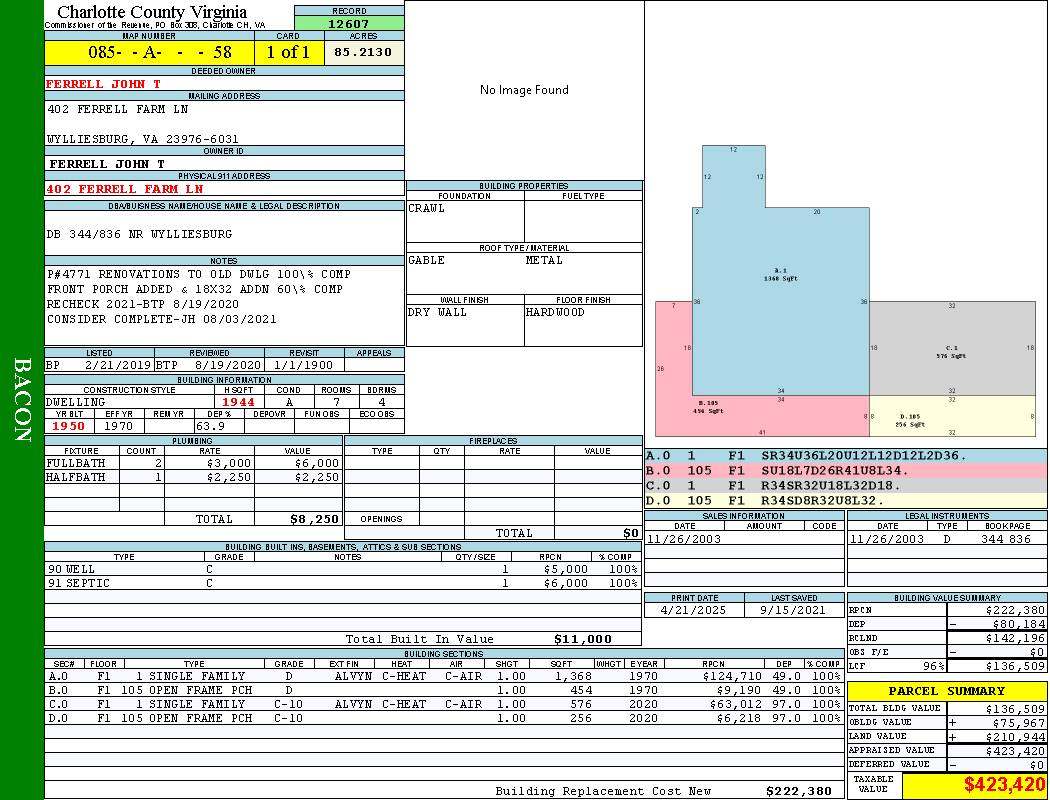
Task: Click RCLND value $142,196
Action: pyautogui.click(x=1015, y=639)
